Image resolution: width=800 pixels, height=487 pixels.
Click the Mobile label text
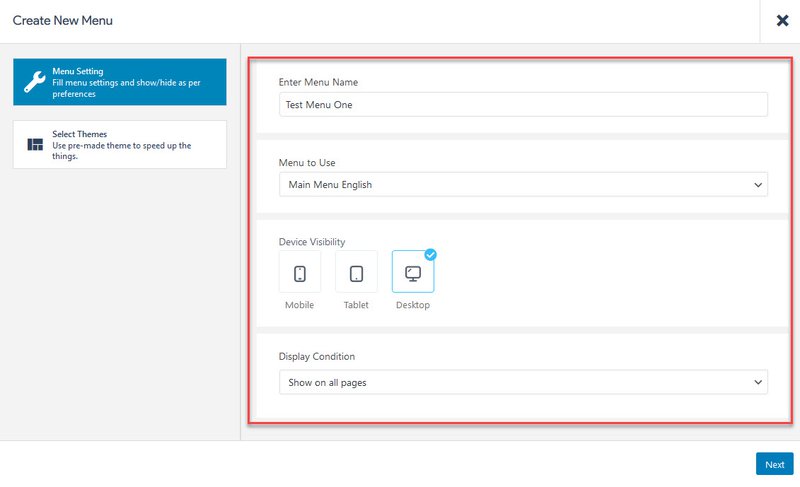pyautogui.click(x=299, y=305)
